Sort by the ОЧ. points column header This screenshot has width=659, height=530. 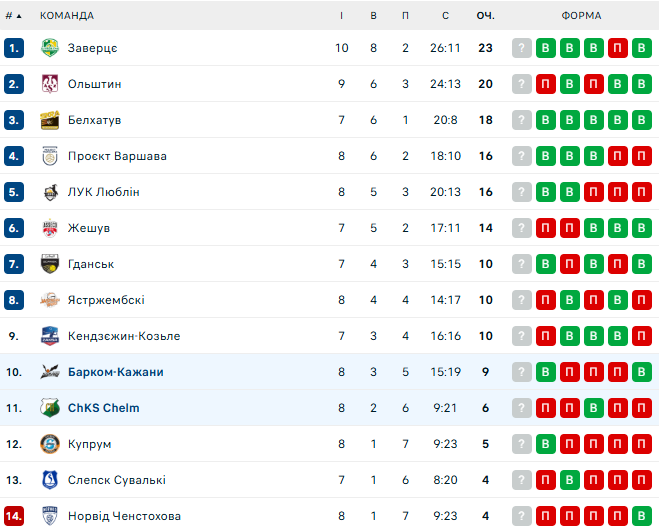point(486,15)
